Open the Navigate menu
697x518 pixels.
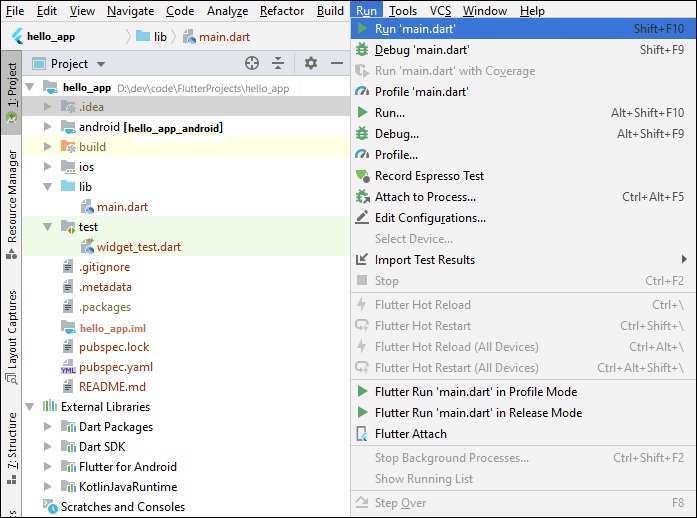click(x=130, y=11)
